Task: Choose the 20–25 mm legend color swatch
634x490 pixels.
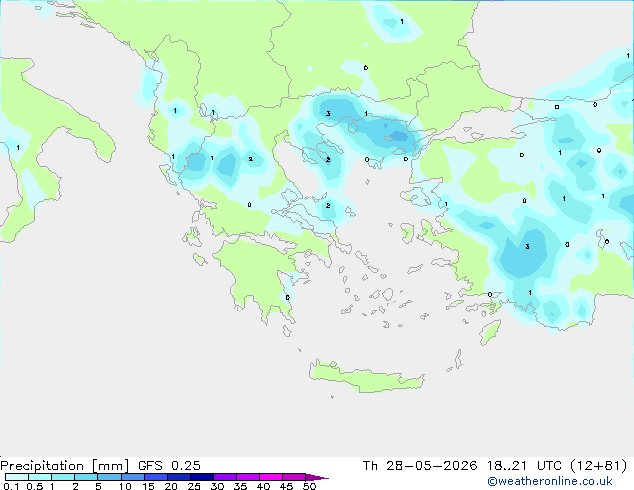Action: coord(178,477)
